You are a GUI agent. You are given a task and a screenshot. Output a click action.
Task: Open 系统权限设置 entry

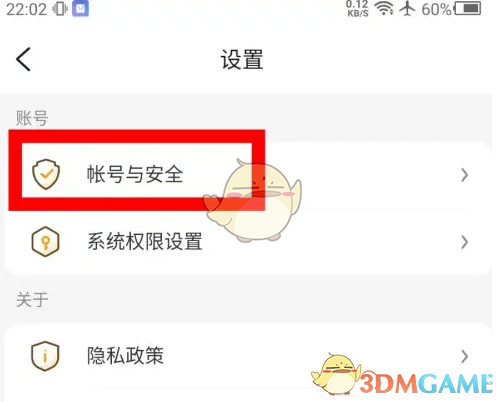[x=248, y=242]
